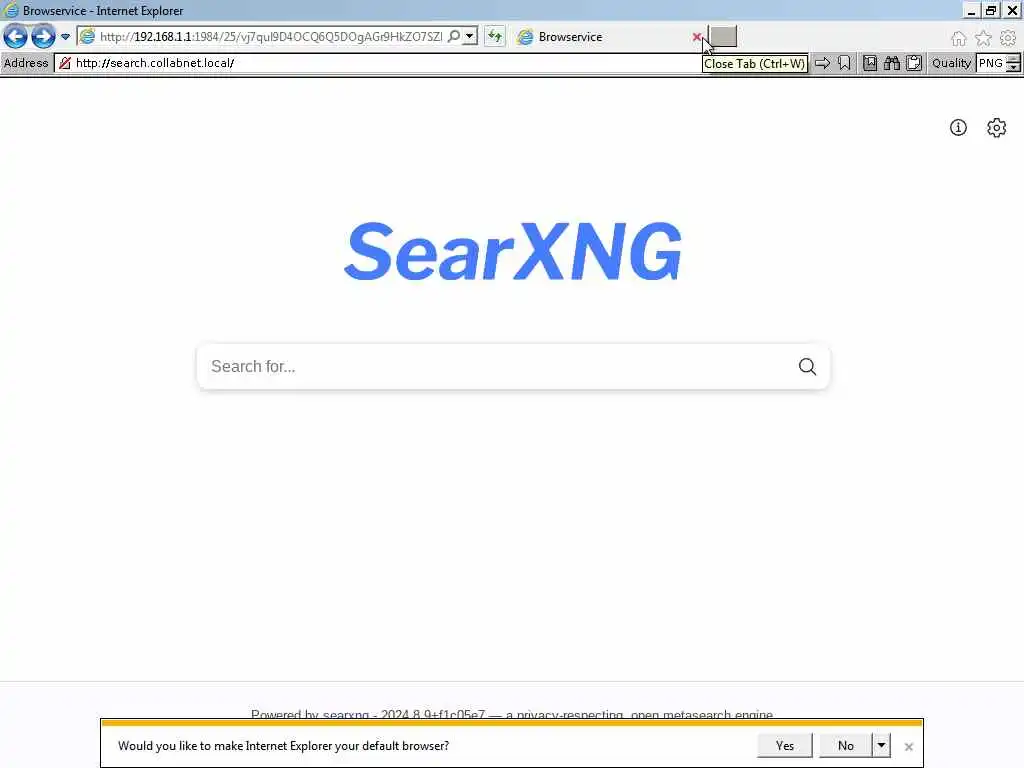
Task: Click the IE icon in the title bar
Action: pyautogui.click(x=10, y=10)
